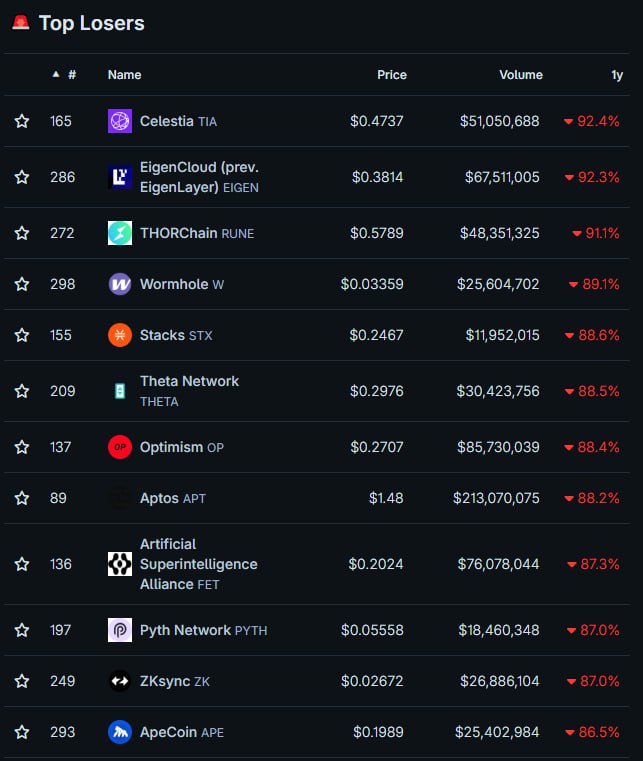The width and height of the screenshot is (643, 761).
Task: Click the Pyth Network logo icon
Action: coord(120,630)
